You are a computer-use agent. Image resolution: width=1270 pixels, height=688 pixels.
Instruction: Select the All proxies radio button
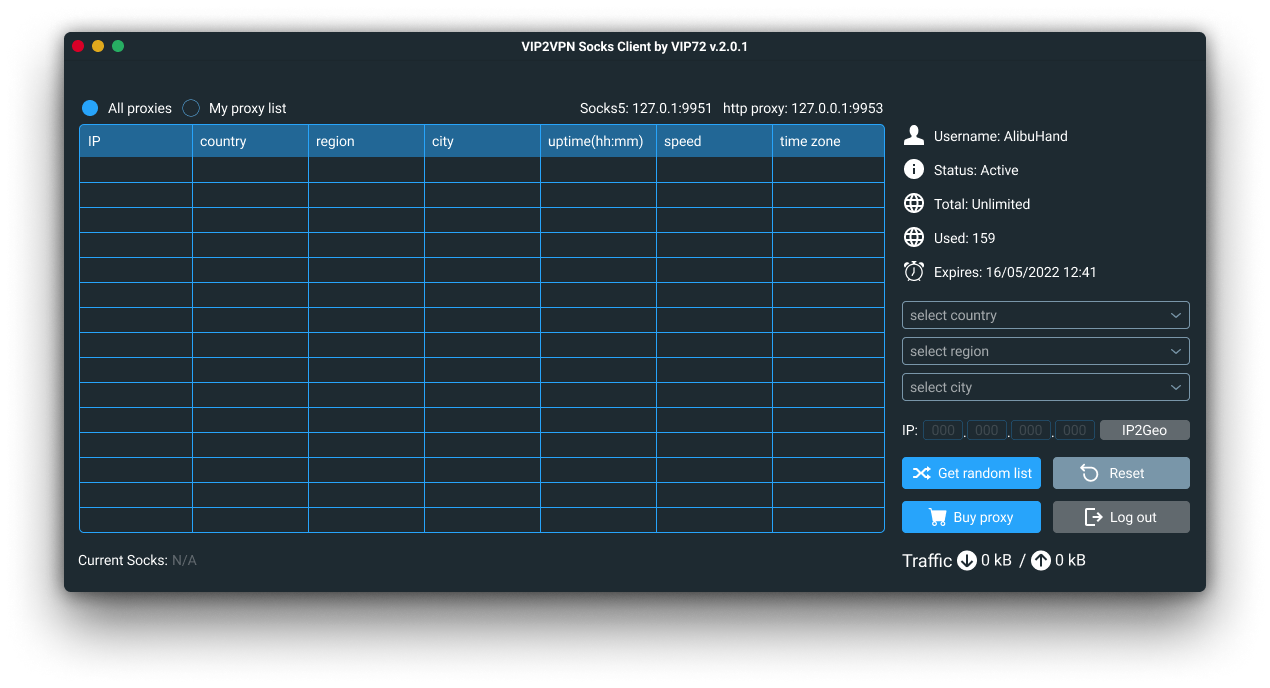tap(90, 108)
